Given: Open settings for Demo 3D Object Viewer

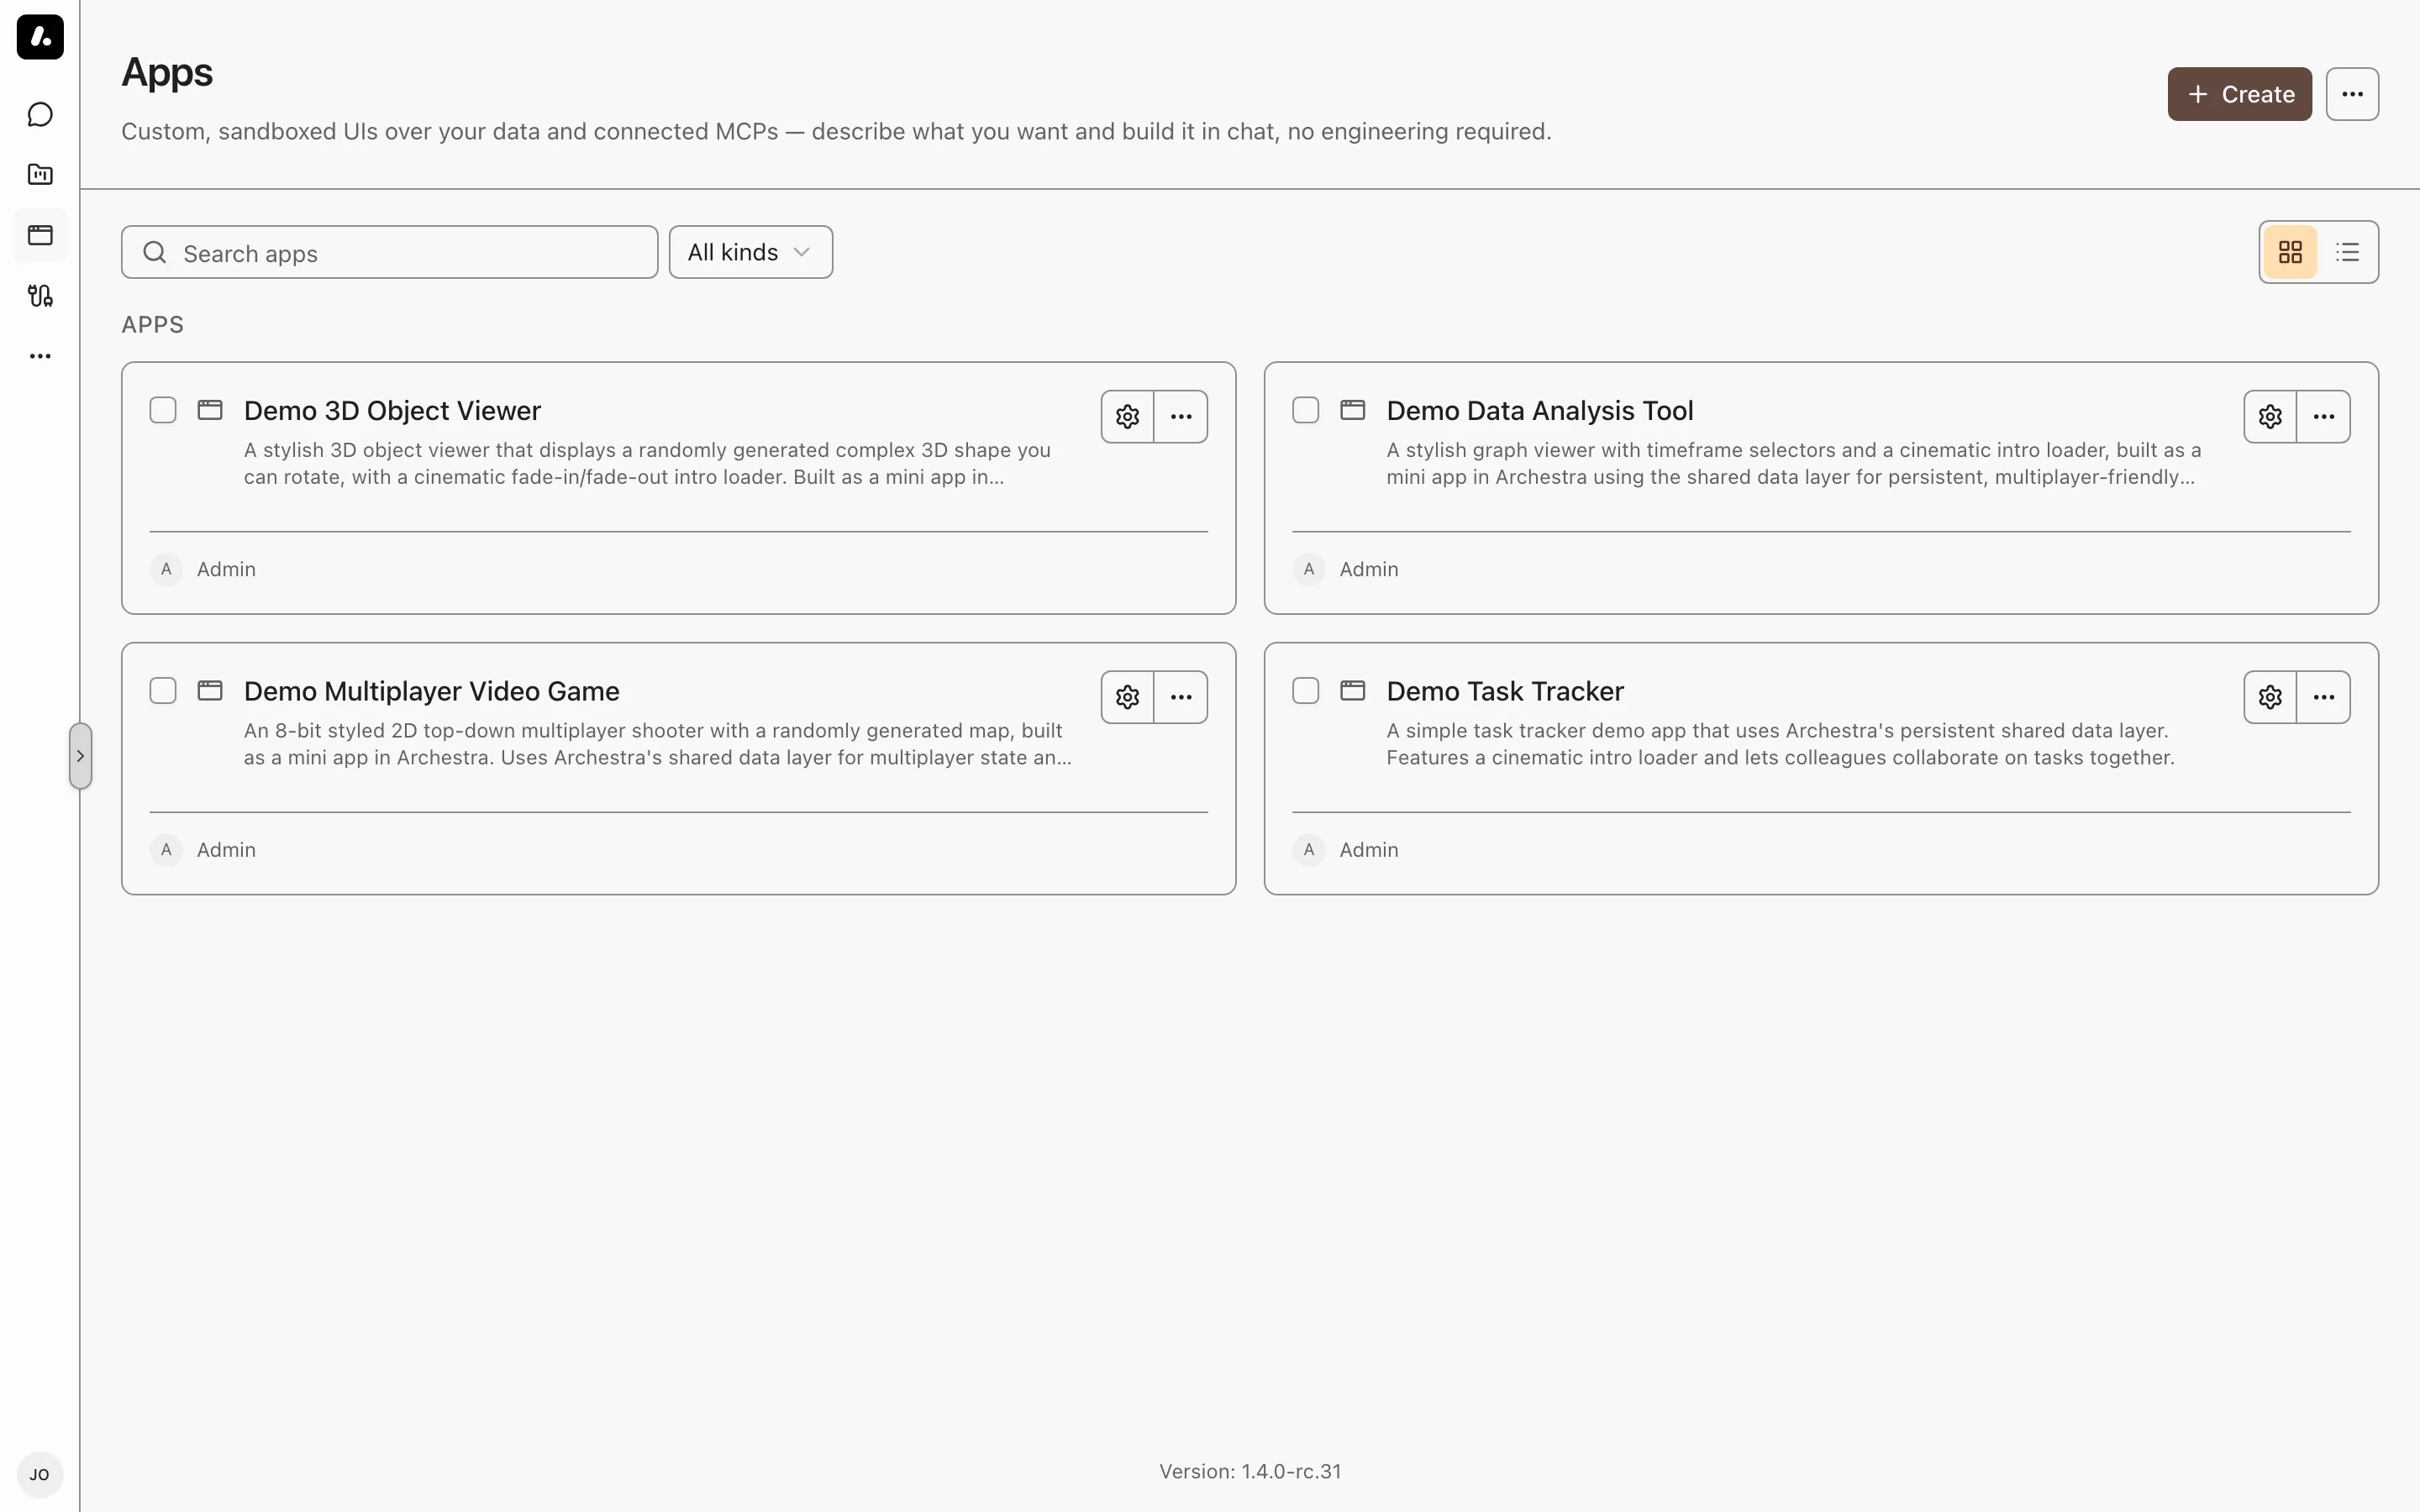Looking at the screenshot, I should click(x=1127, y=417).
